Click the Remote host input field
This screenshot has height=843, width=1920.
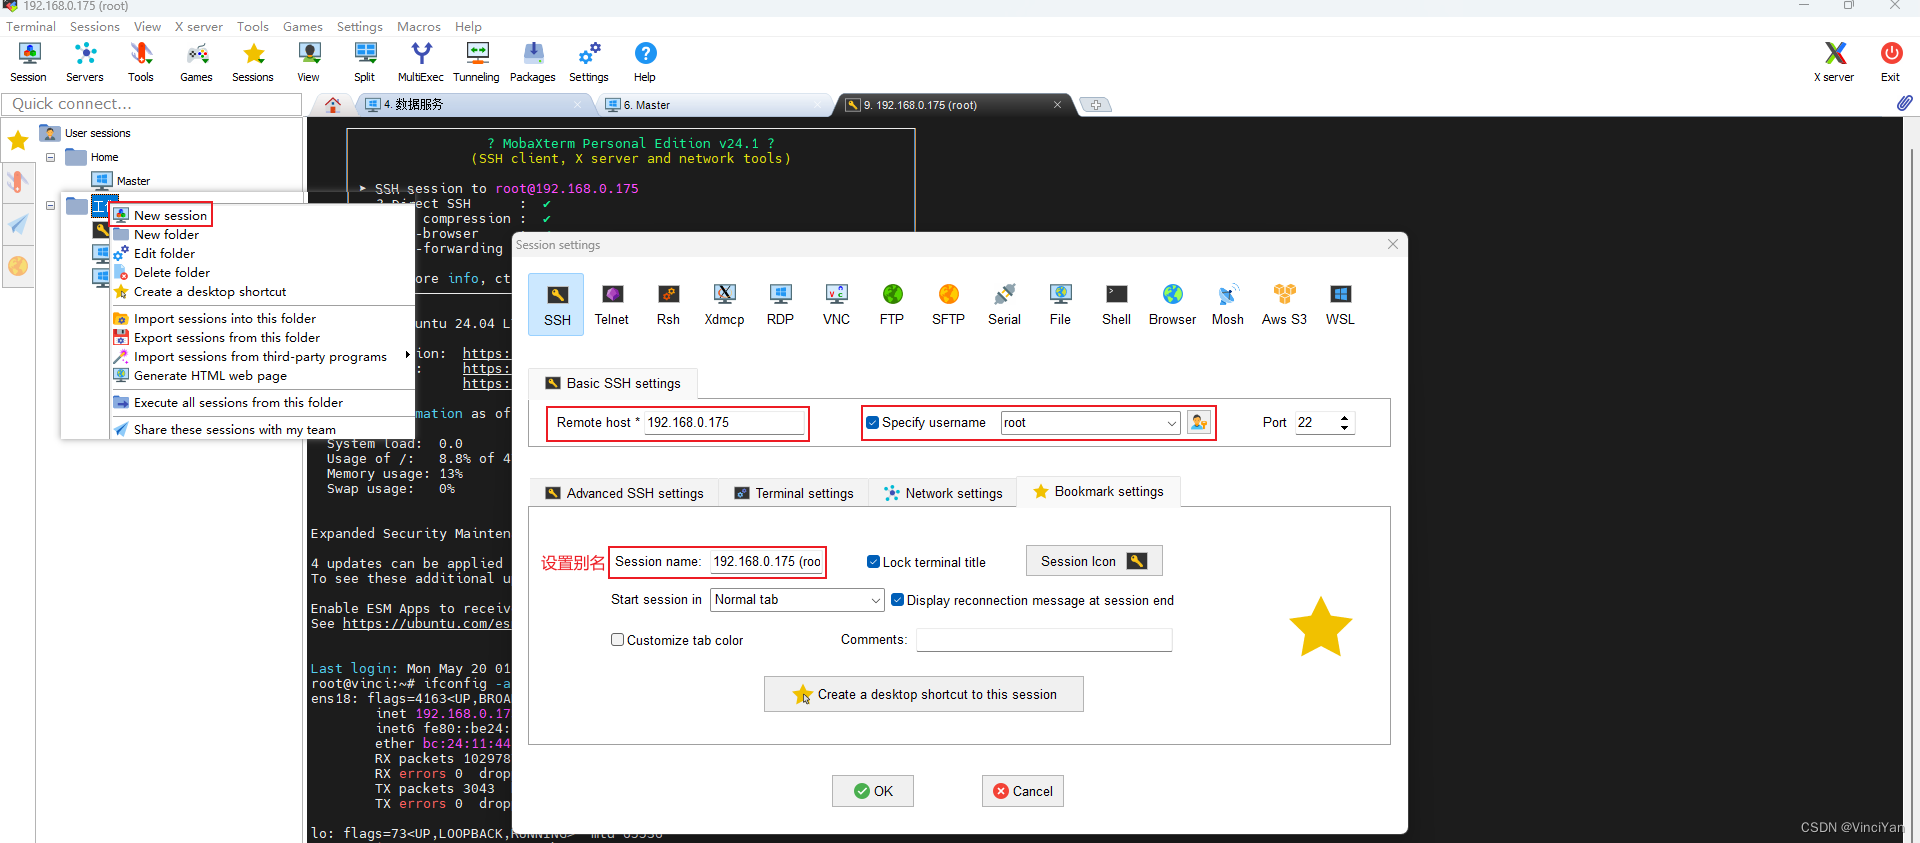click(x=724, y=423)
